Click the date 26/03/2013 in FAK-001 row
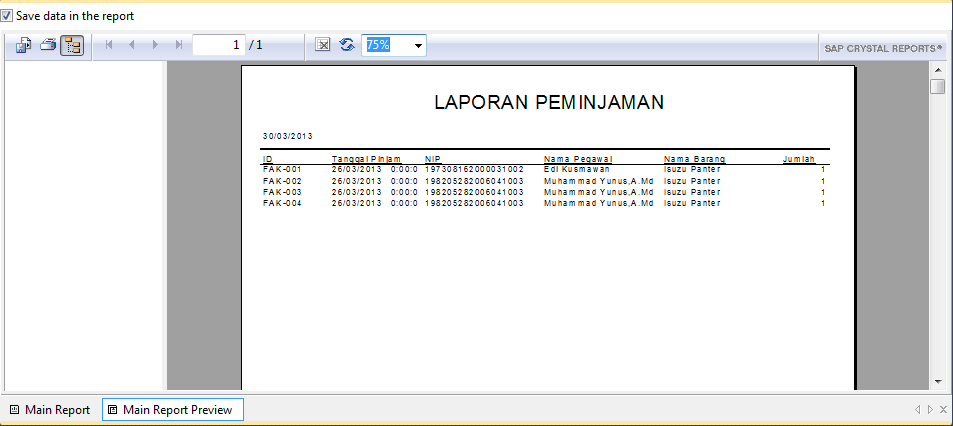Screen dimensions: 953x426 pos(357,169)
